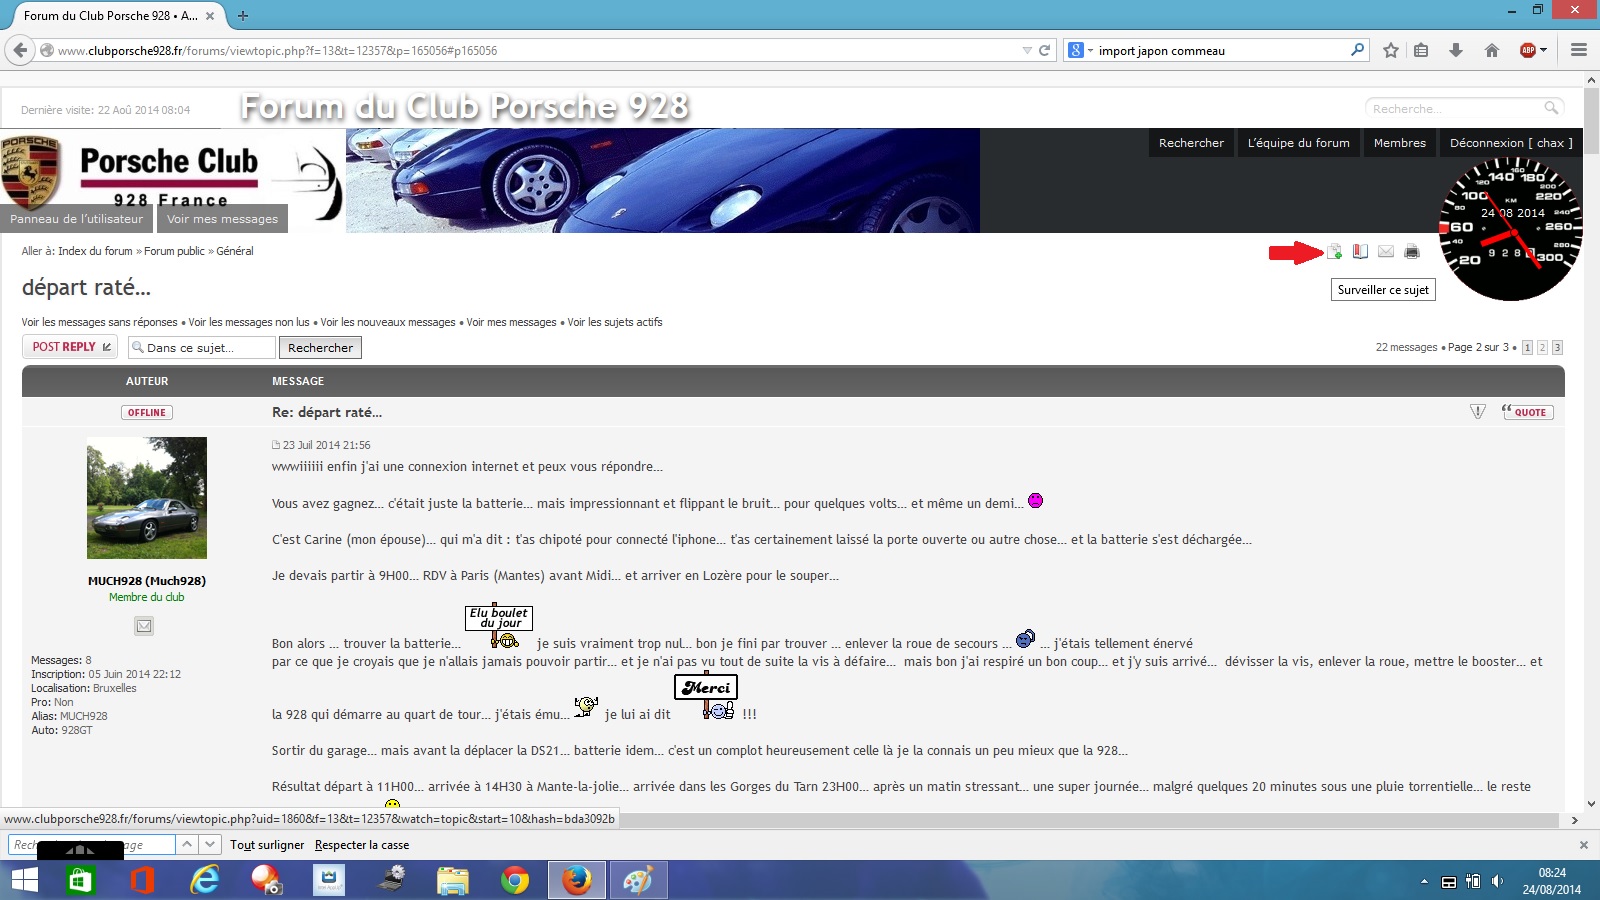Toggle Tout surligner in find bar
Image resolution: width=1600 pixels, height=900 pixels.
pyautogui.click(x=267, y=845)
